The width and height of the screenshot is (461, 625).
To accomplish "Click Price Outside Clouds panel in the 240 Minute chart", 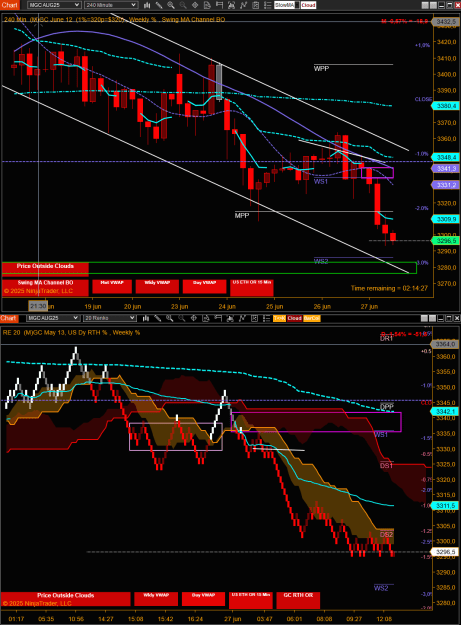I will click(x=45, y=269).
